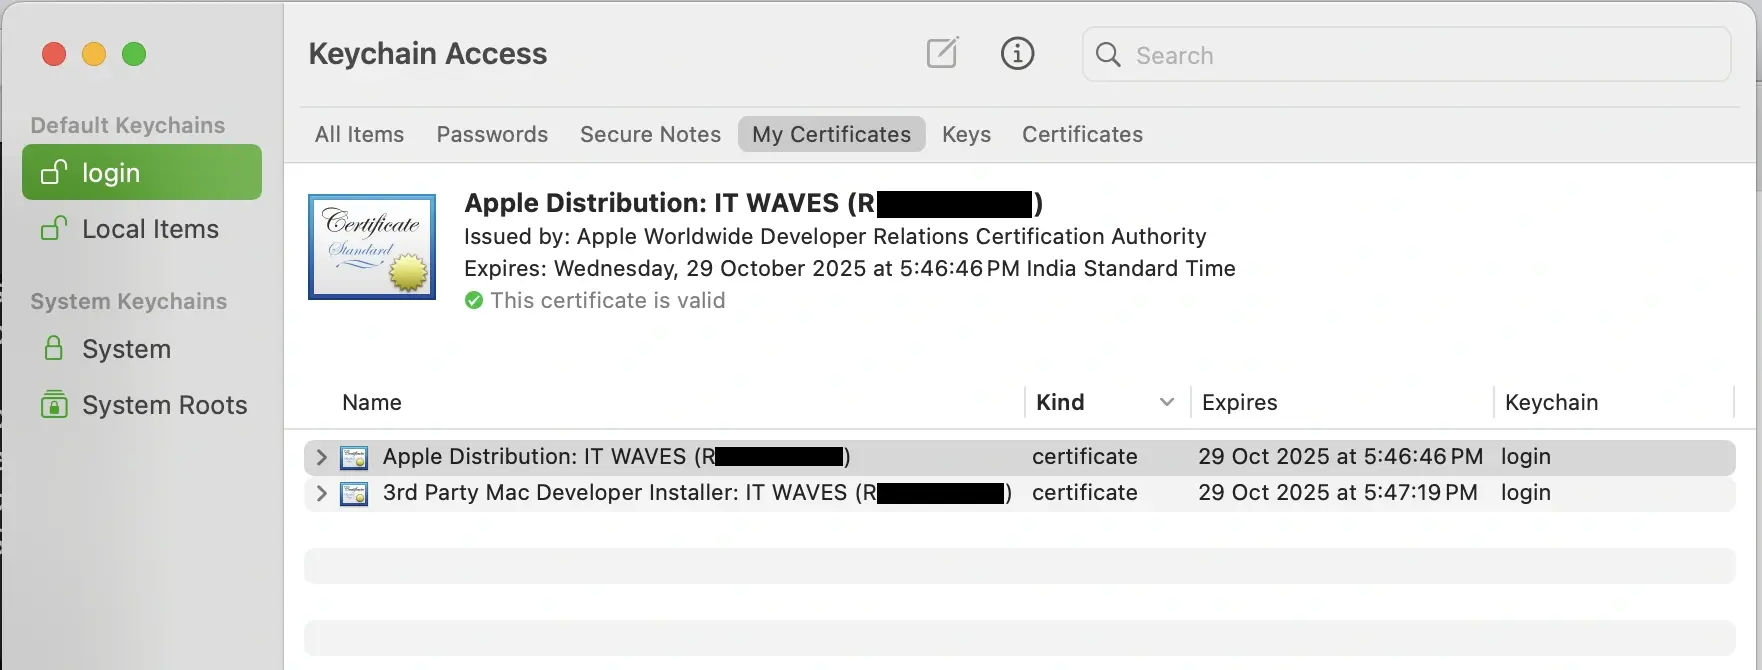The image size is (1762, 670).
Task: Open the Certificates tab
Action: point(1082,134)
